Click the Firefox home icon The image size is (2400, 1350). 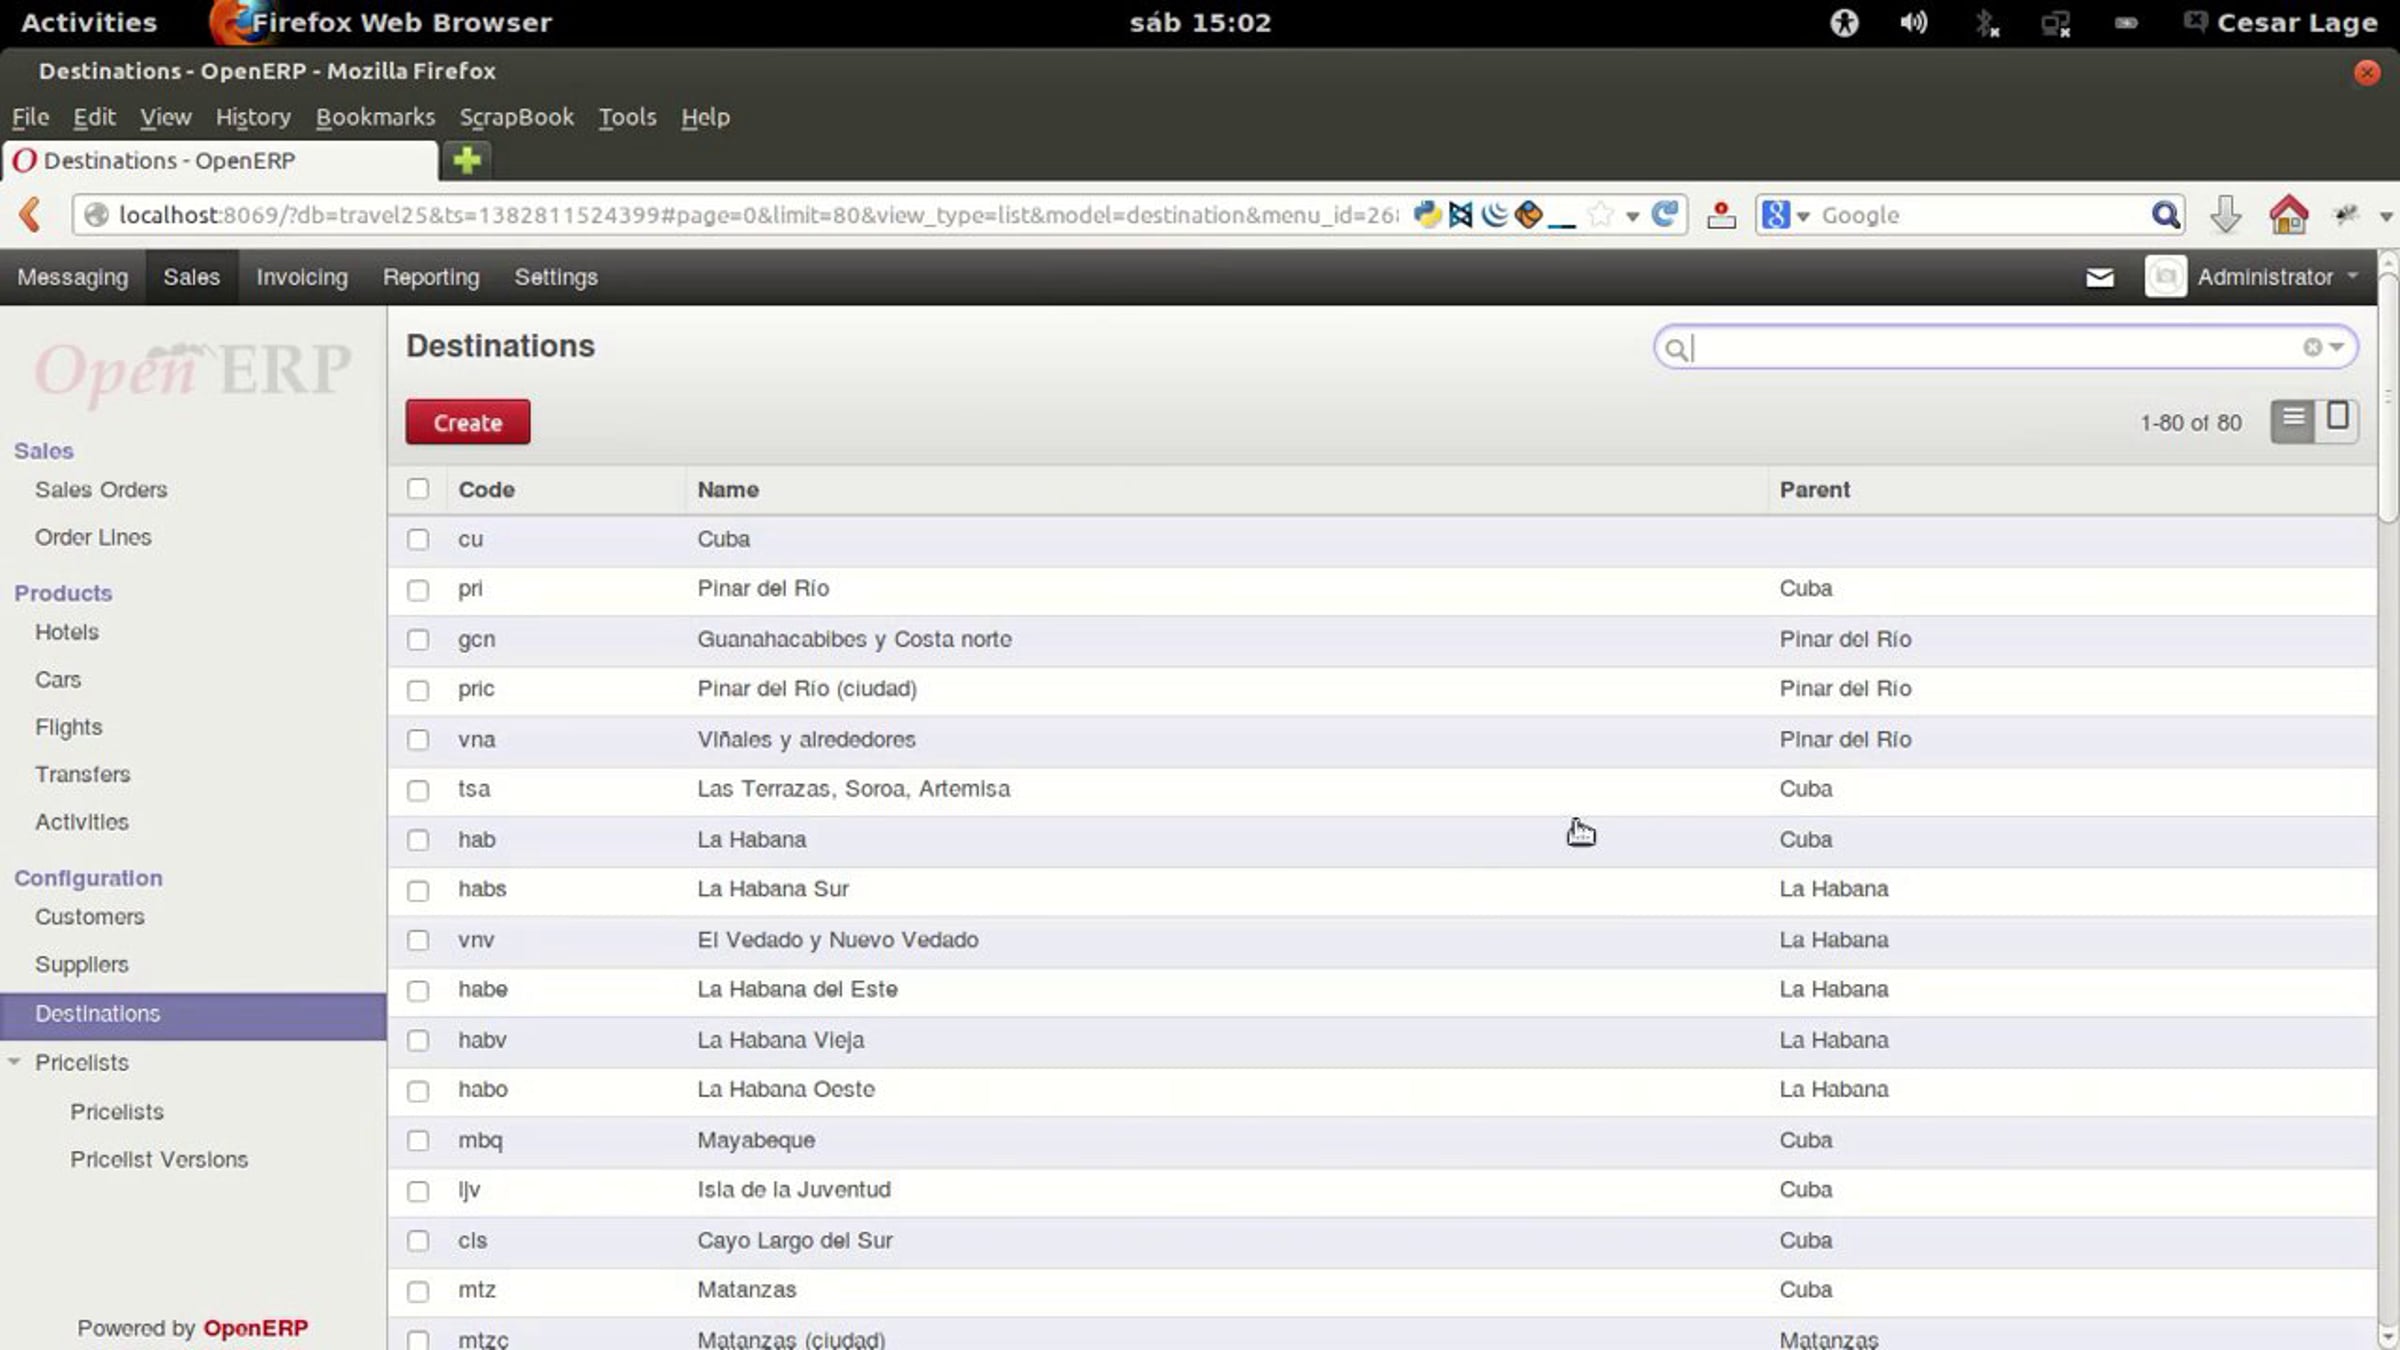[x=2288, y=215]
